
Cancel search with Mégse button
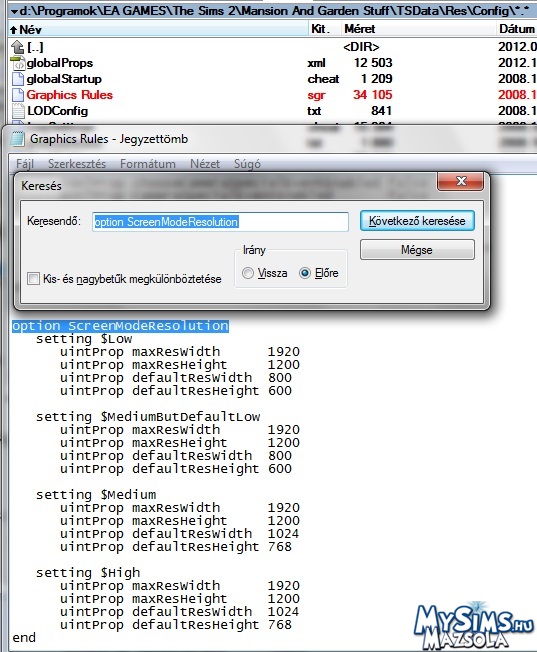tap(417, 249)
